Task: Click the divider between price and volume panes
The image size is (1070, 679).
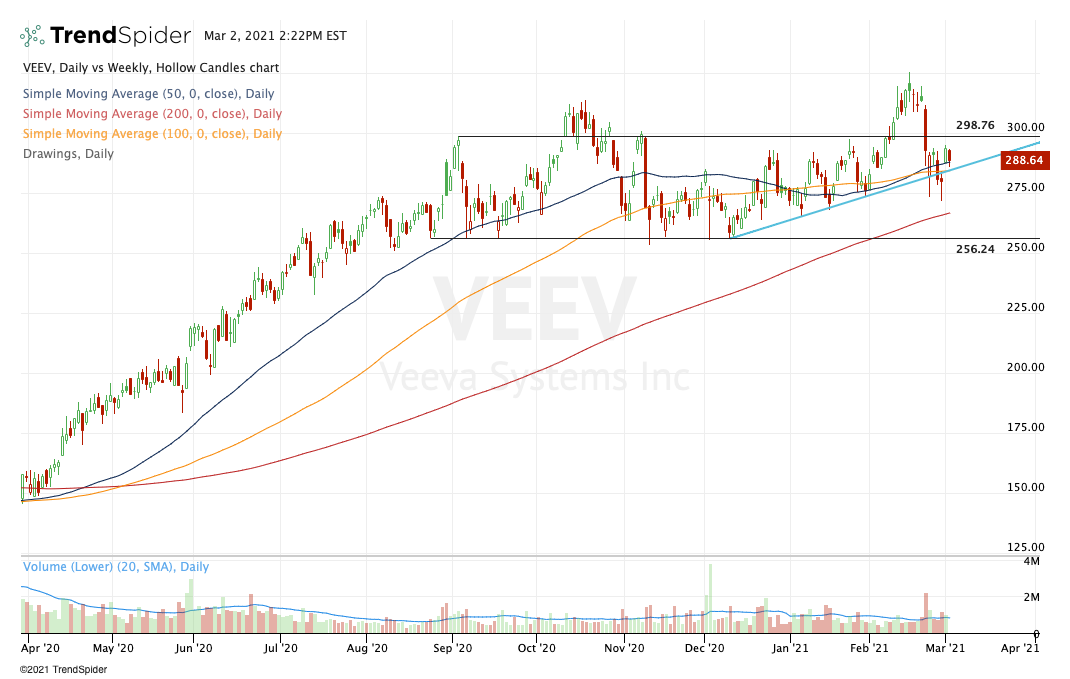Action: point(530,555)
